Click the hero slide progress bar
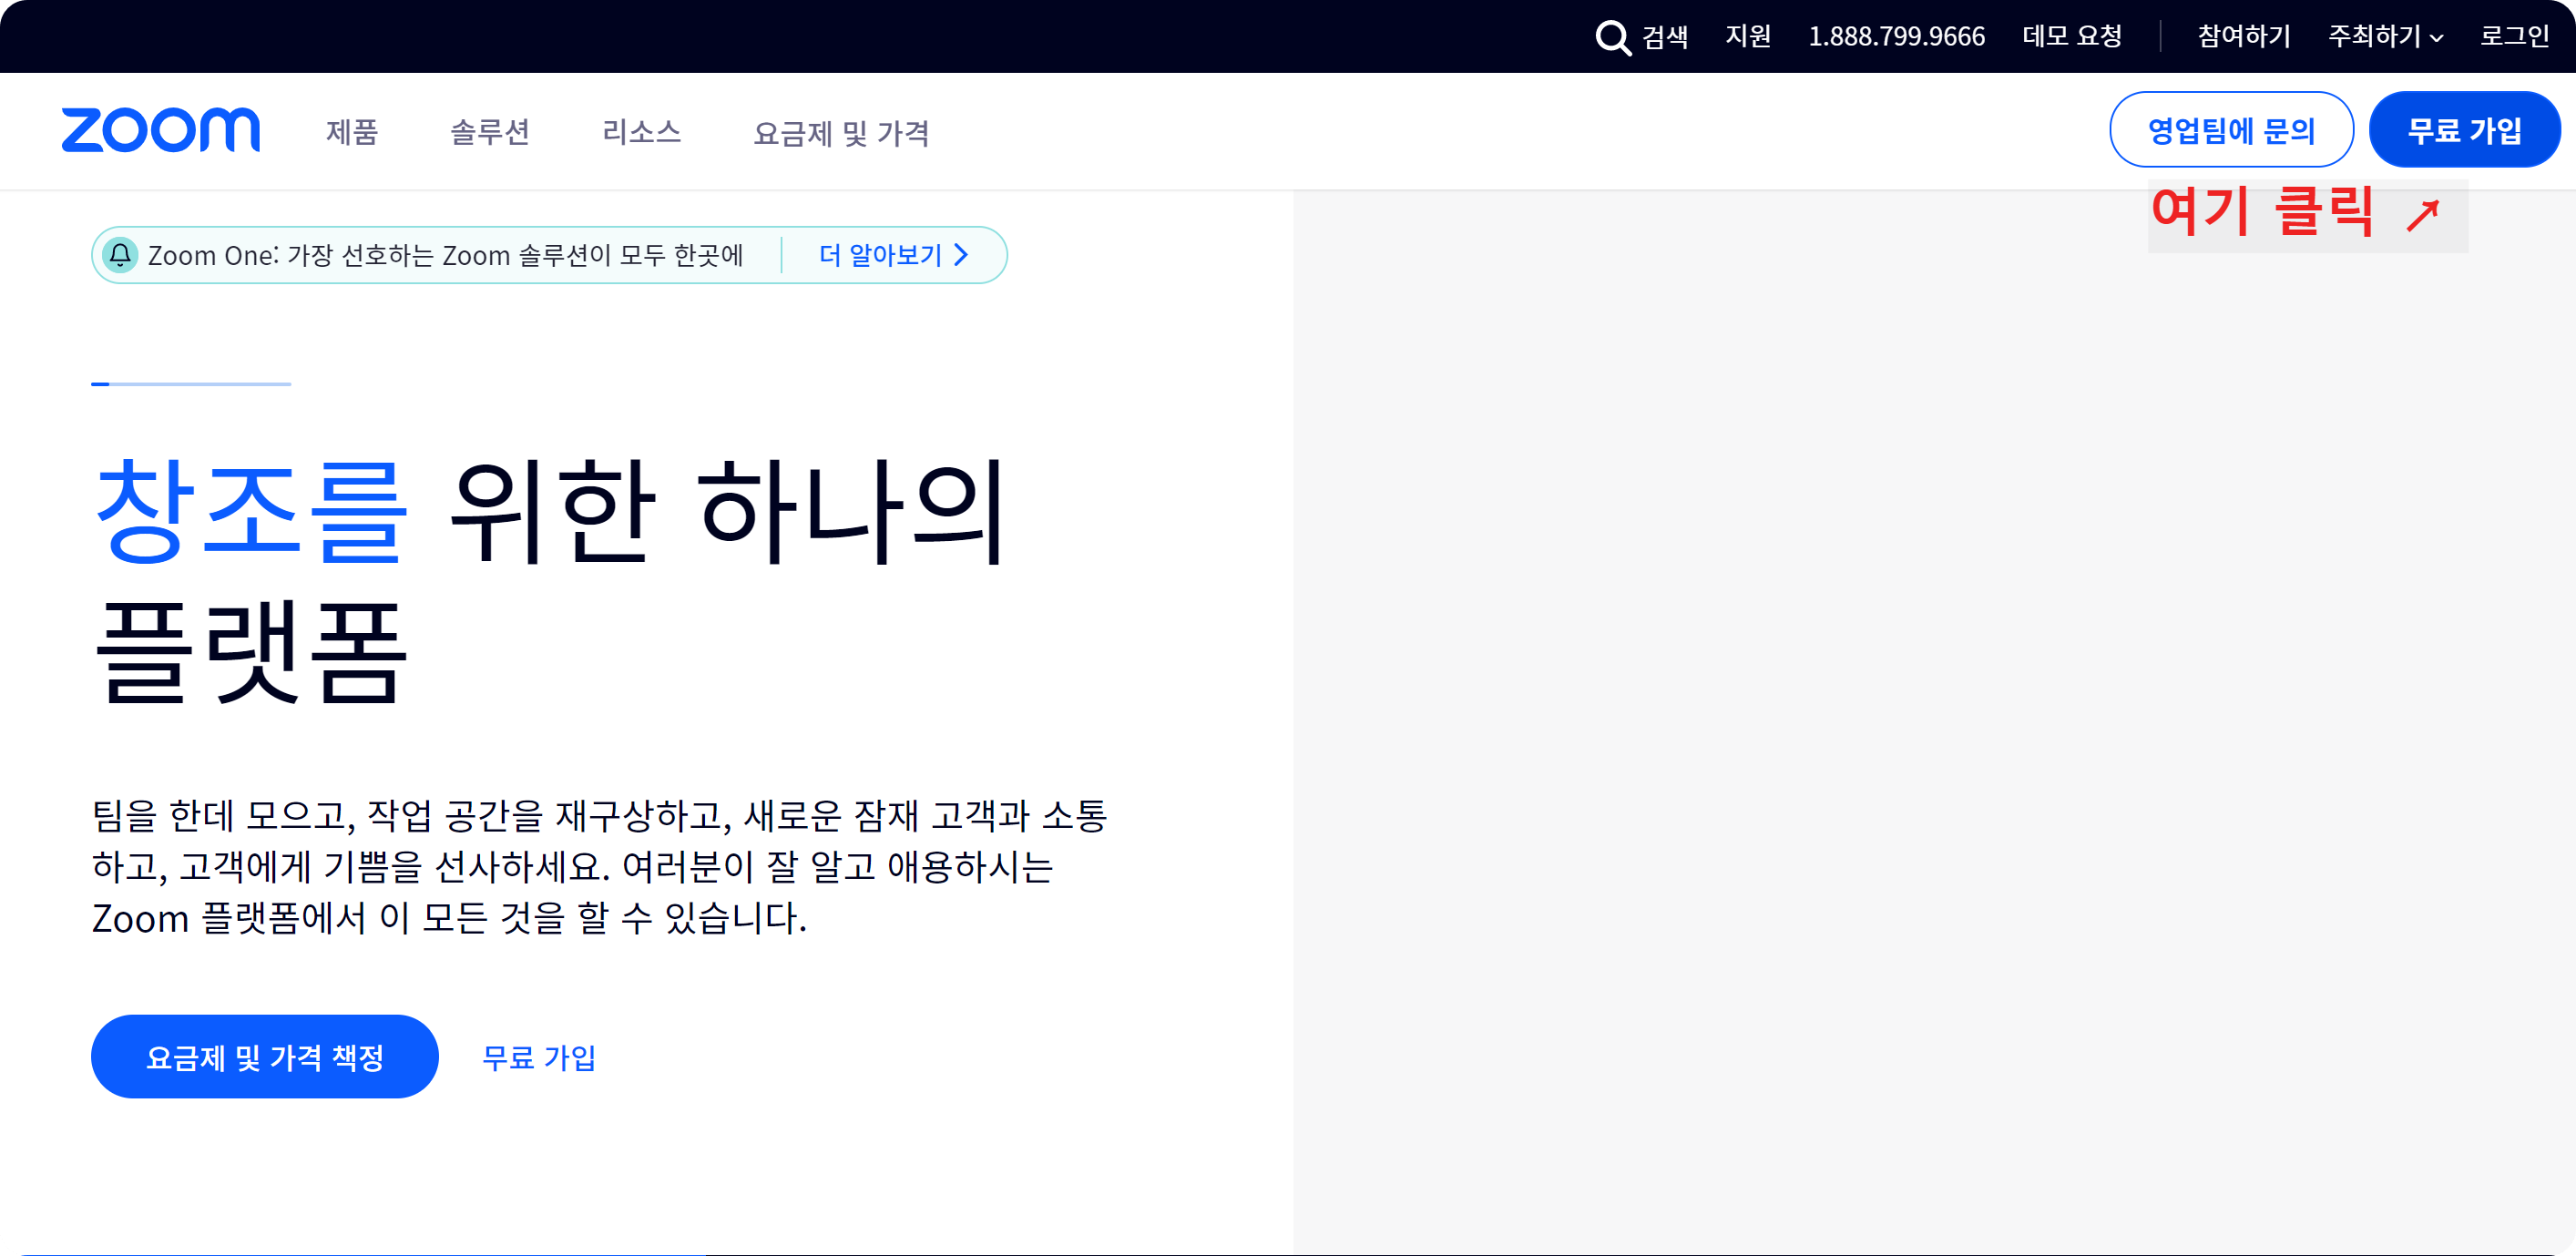Viewport: 2576px width, 1256px height. tap(191, 384)
